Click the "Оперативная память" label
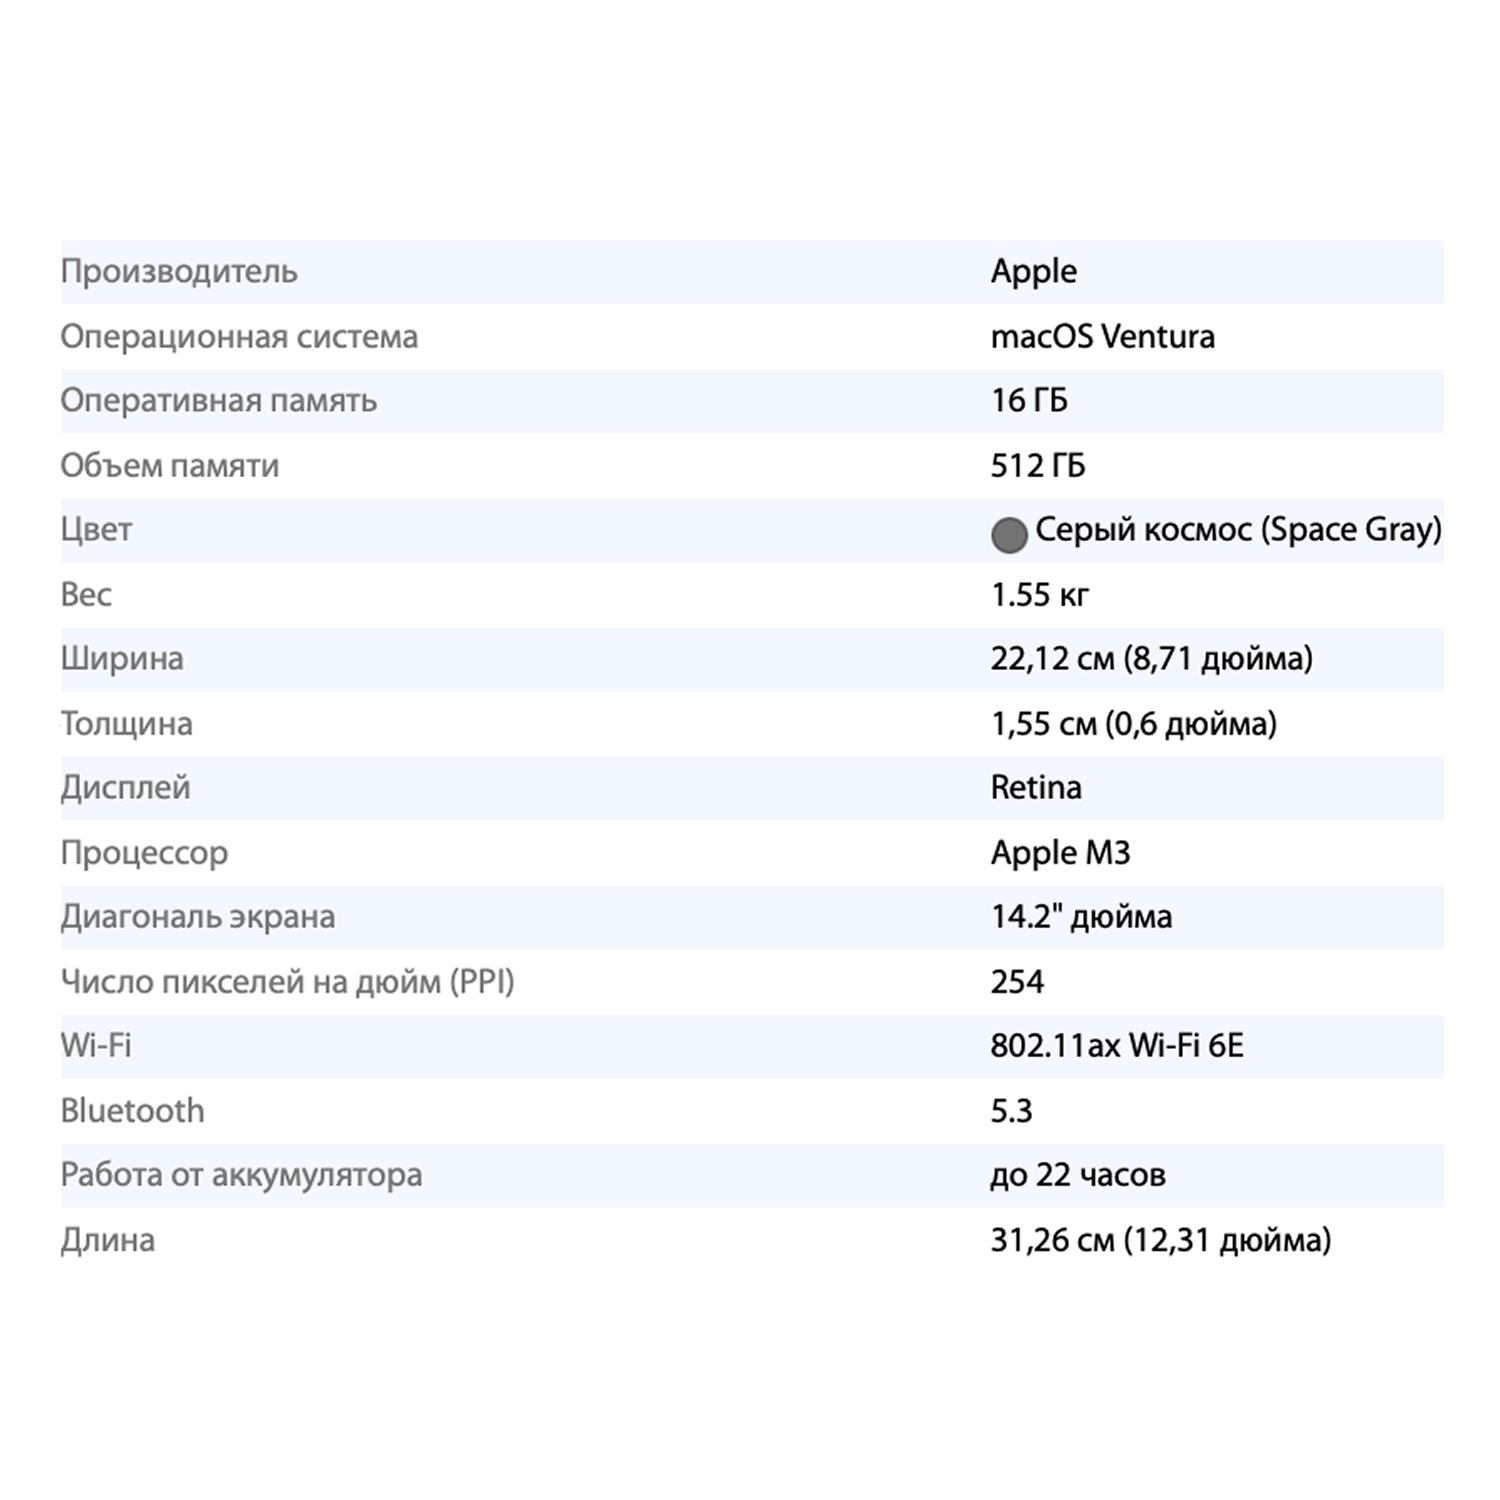 [x=218, y=401]
